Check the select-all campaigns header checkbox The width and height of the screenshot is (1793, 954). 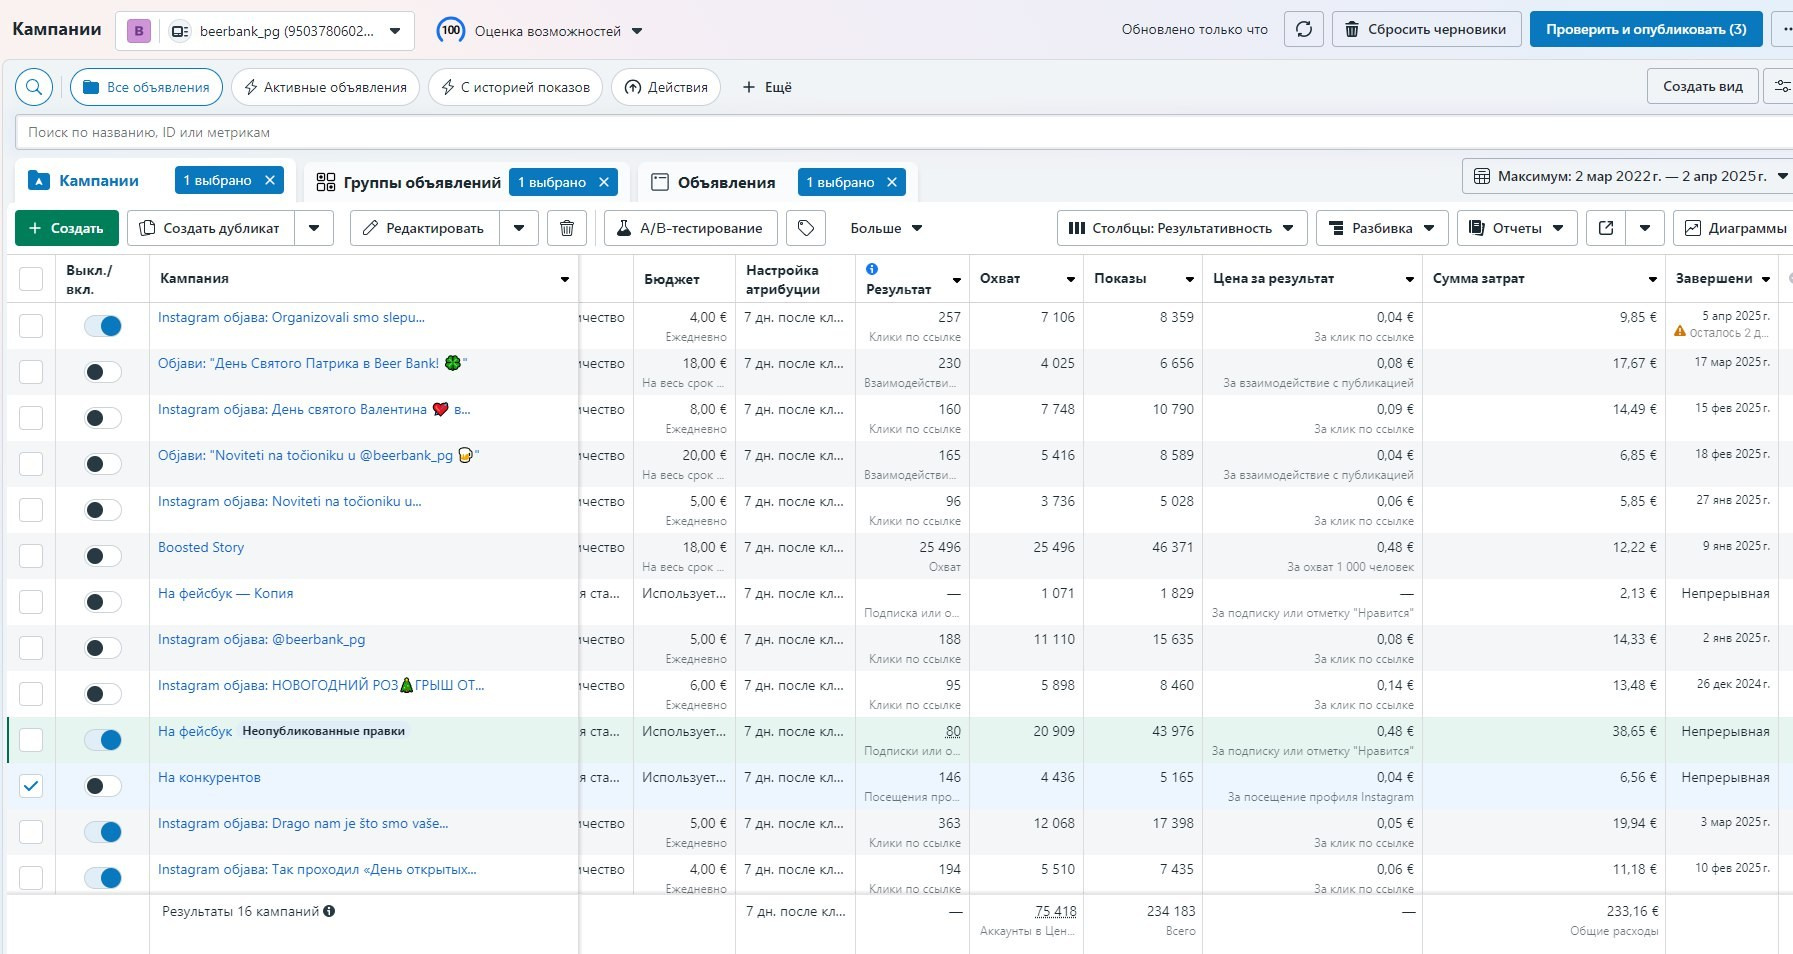click(31, 279)
